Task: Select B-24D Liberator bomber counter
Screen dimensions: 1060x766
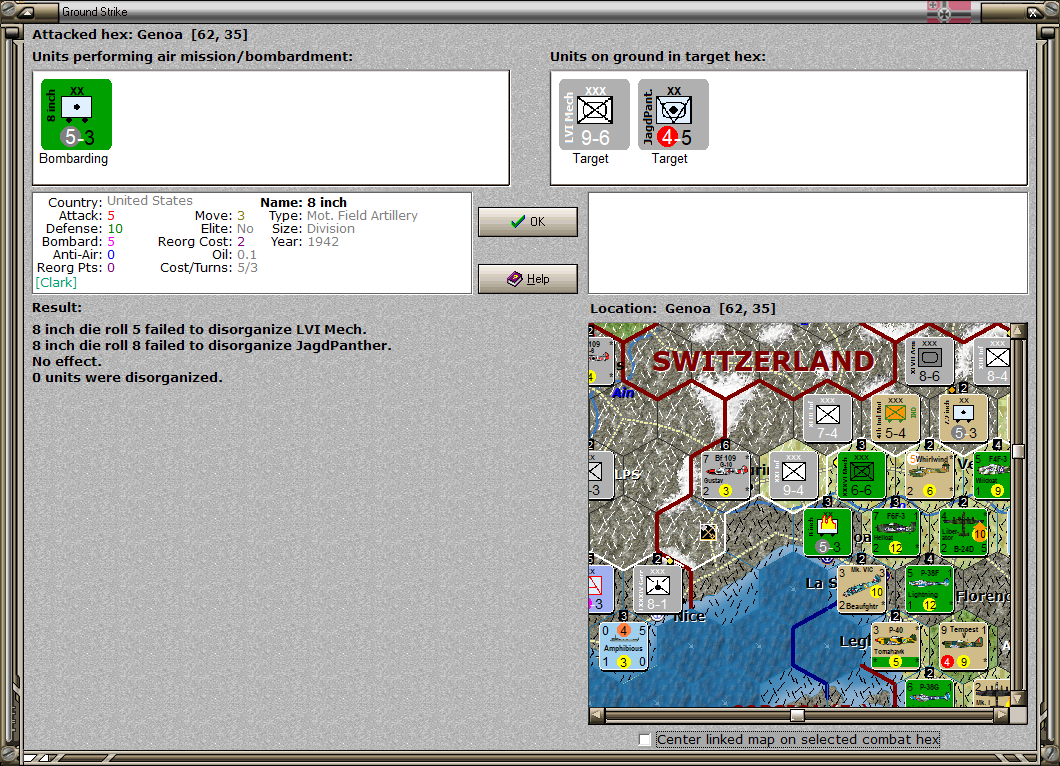Action: coord(963,532)
